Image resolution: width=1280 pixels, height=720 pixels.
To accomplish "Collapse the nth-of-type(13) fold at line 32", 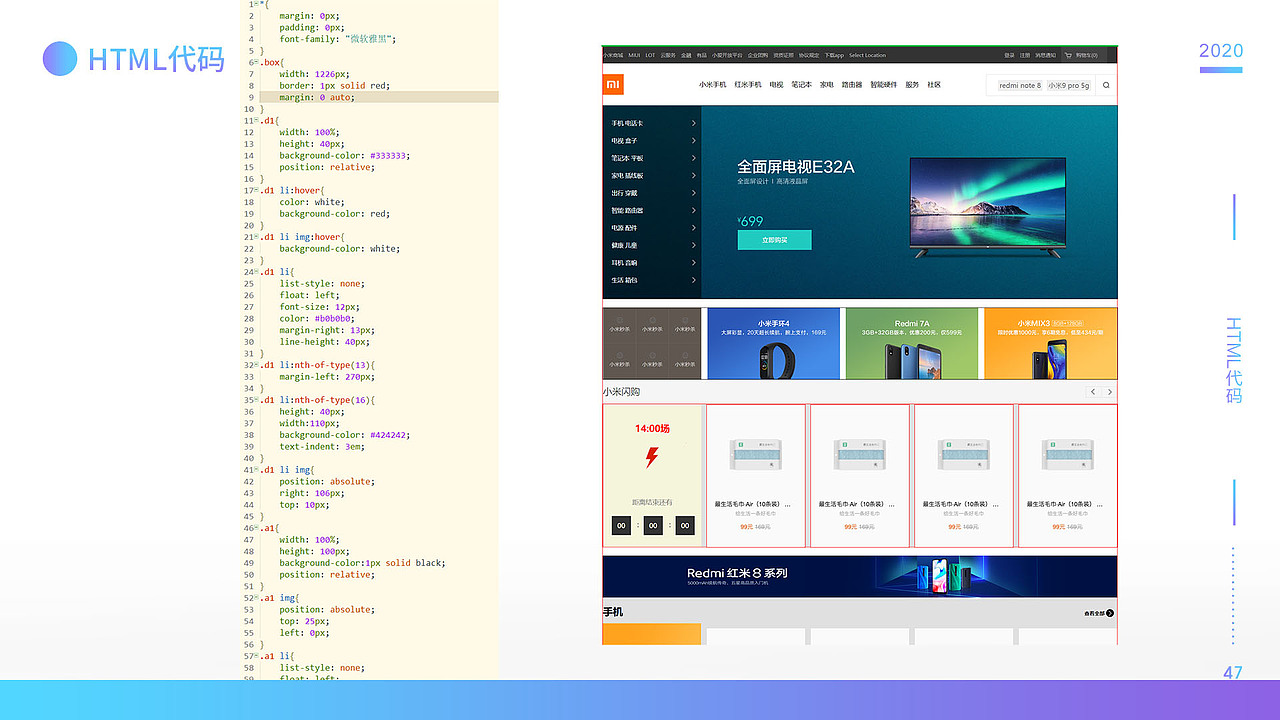I will pos(256,365).
